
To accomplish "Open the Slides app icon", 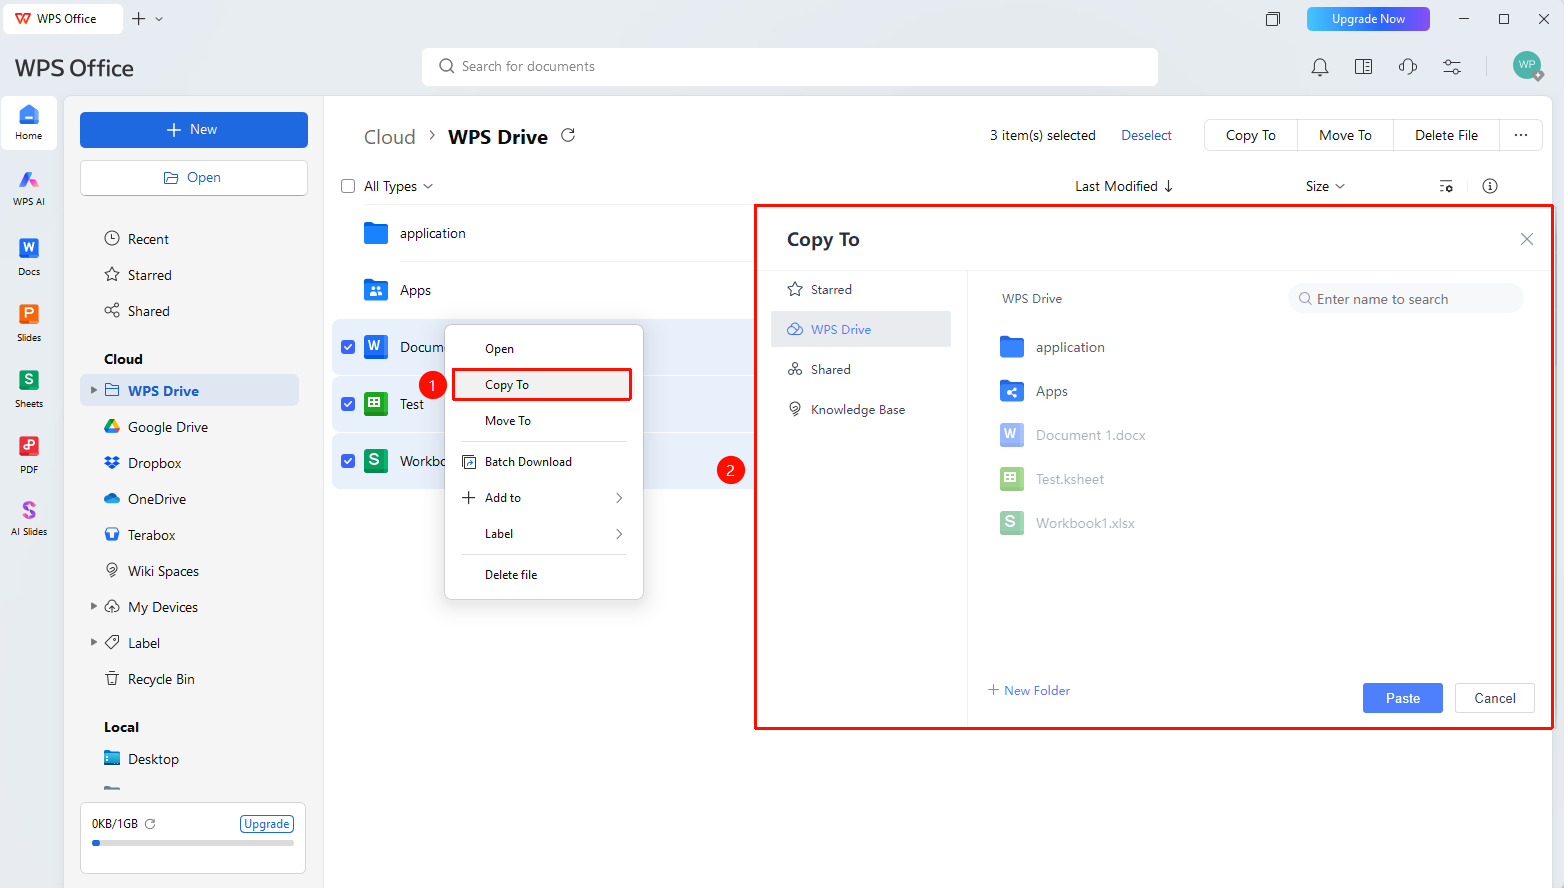I will tap(29, 322).
